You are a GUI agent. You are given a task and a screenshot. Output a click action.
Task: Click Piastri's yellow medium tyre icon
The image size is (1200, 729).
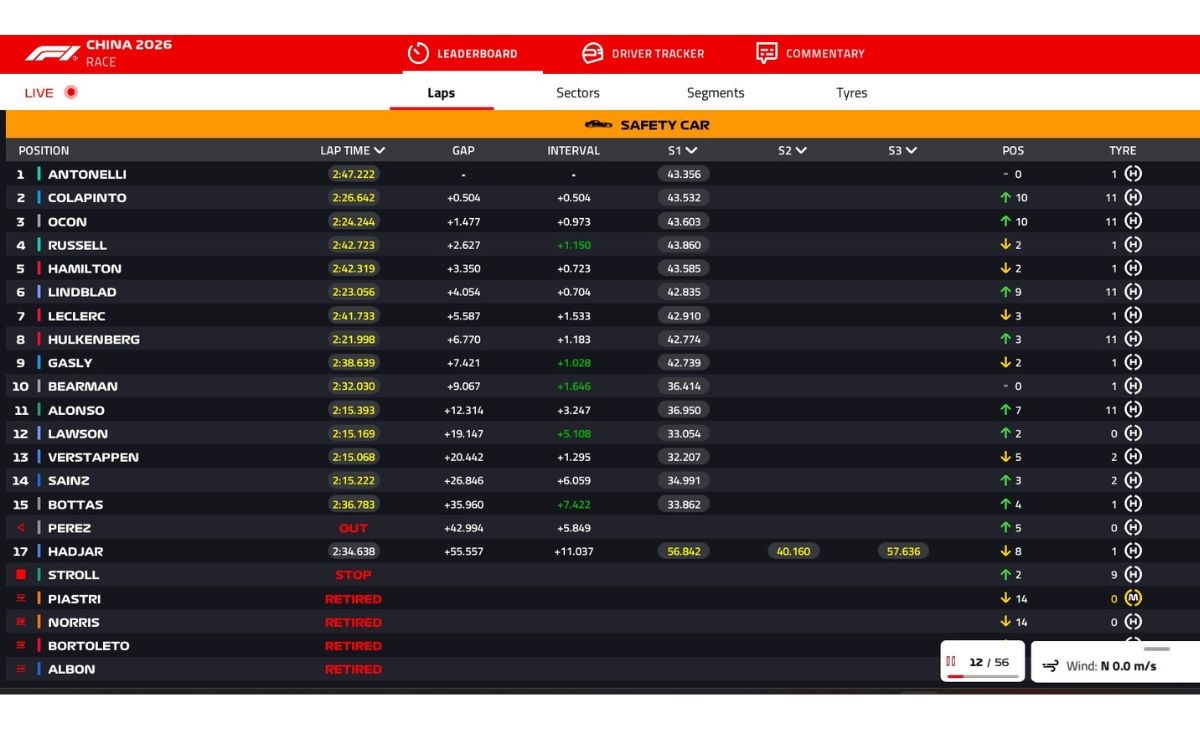(1133, 599)
